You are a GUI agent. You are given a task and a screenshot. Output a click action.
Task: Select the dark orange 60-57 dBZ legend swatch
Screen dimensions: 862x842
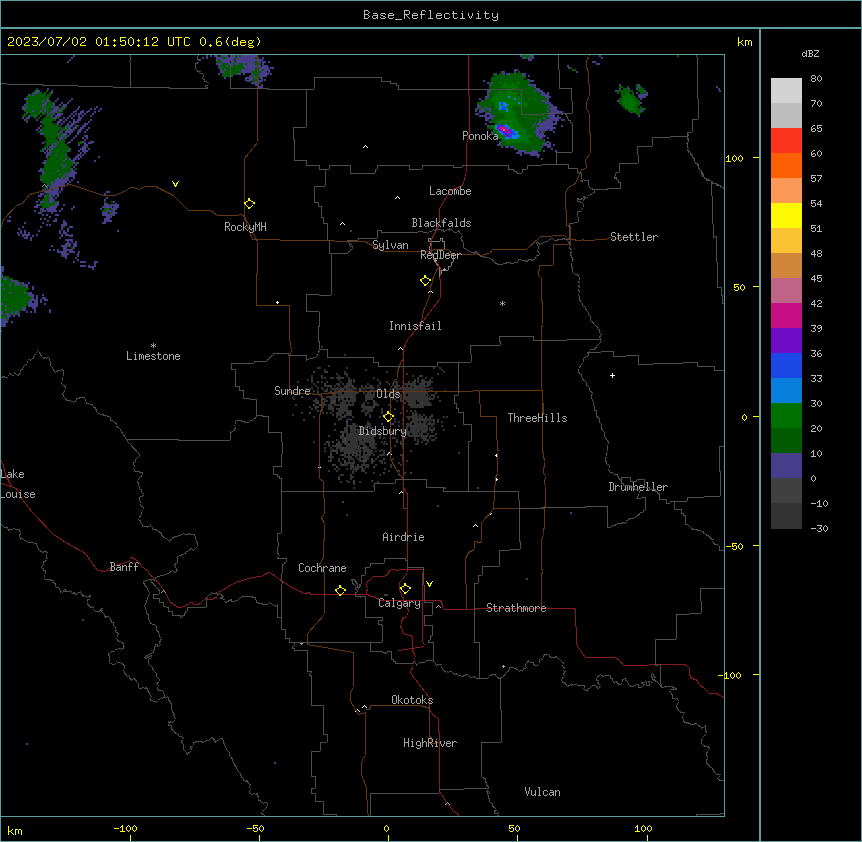786,166
